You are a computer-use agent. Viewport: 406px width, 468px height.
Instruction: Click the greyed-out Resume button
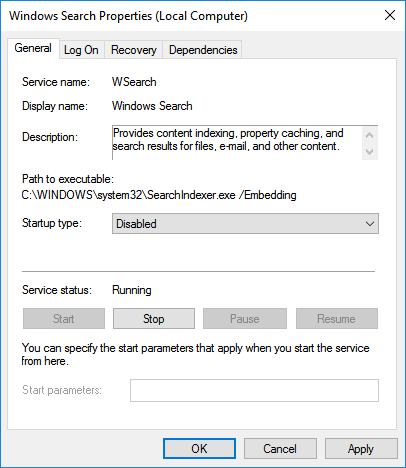point(337,319)
